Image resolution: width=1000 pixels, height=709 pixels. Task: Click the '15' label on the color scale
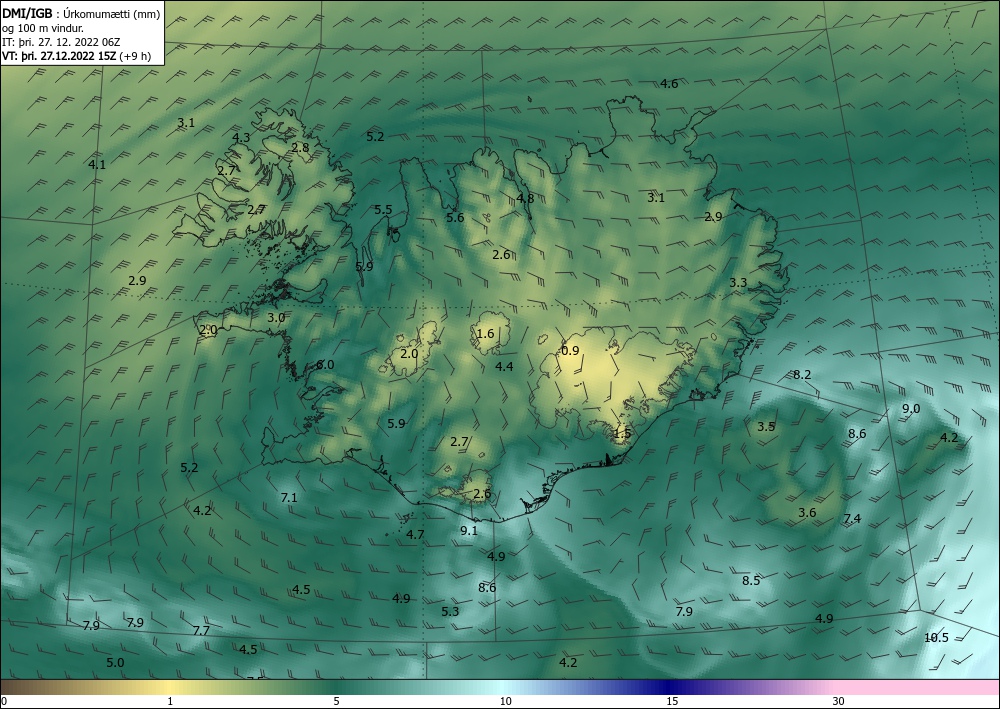click(672, 702)
